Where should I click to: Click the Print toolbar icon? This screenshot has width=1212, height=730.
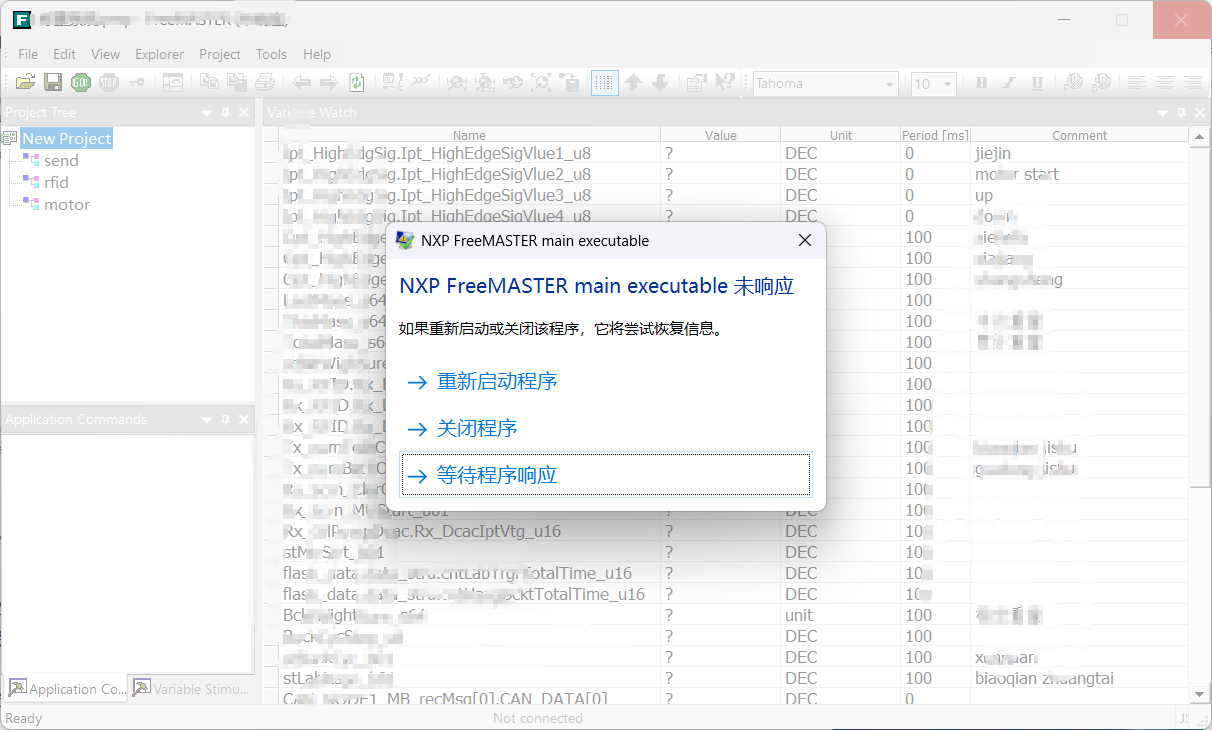(x=264, y=83)
